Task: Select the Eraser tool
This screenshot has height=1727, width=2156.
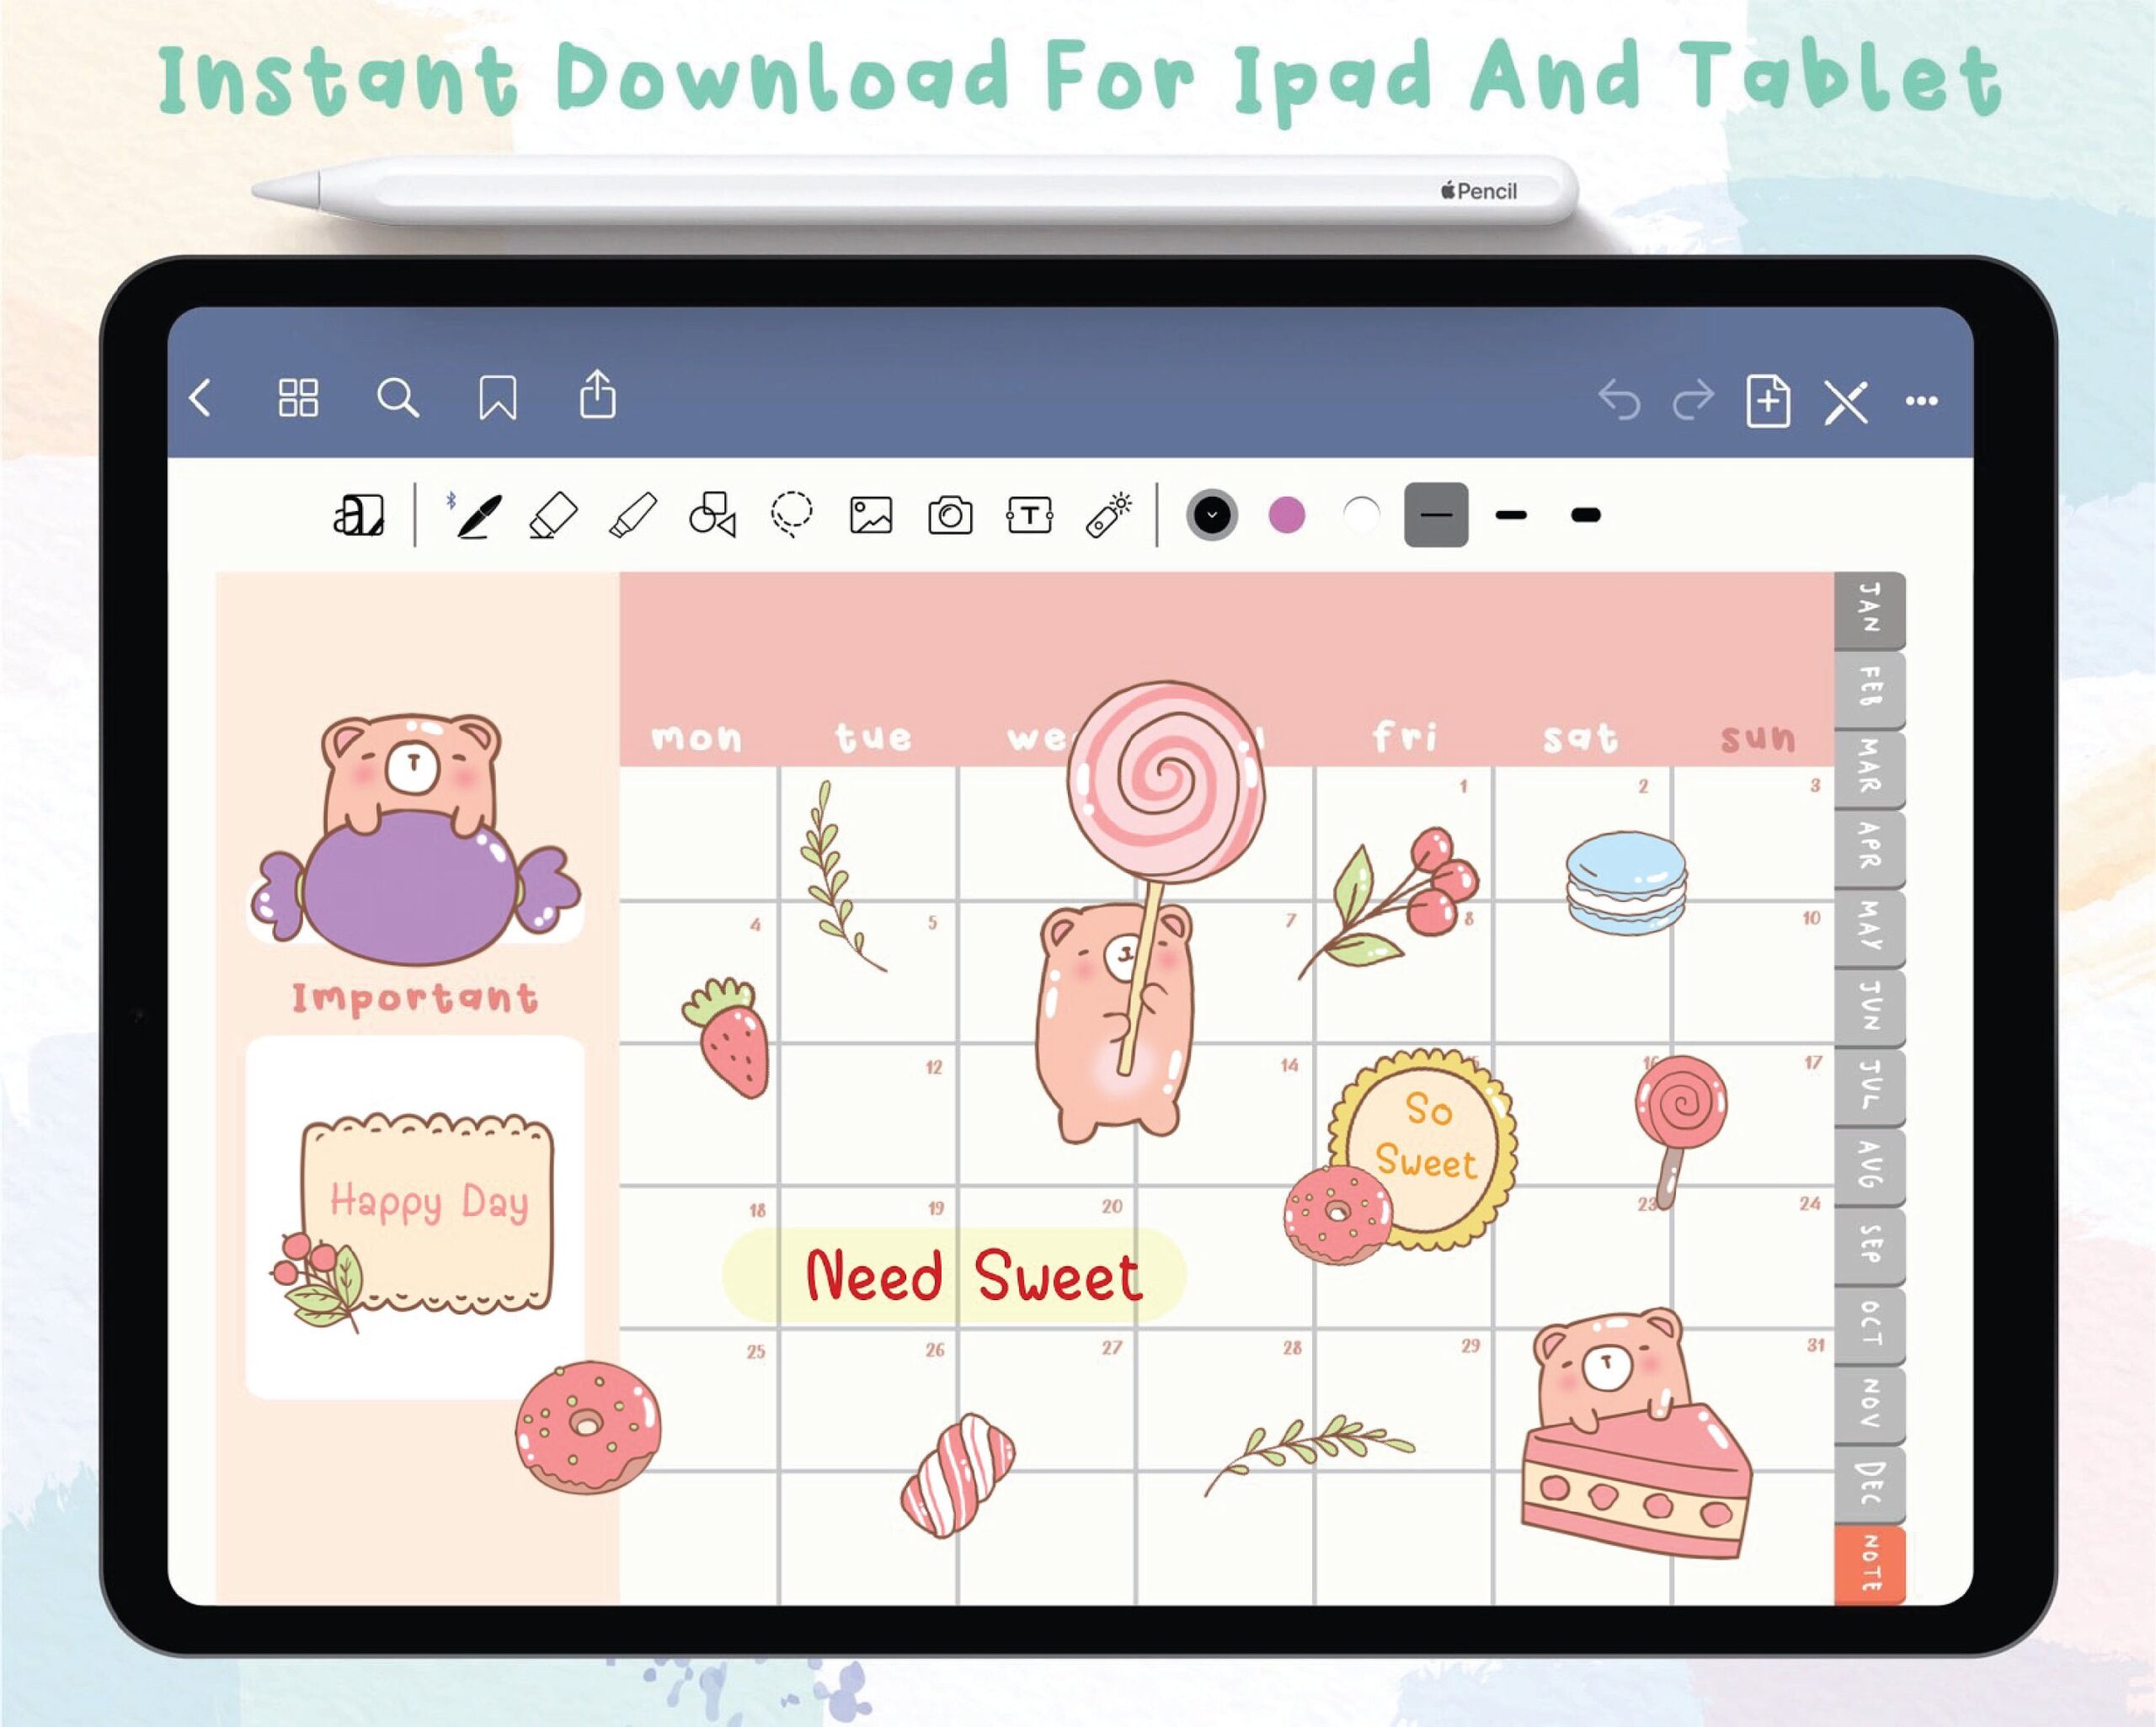Action: 553,515
